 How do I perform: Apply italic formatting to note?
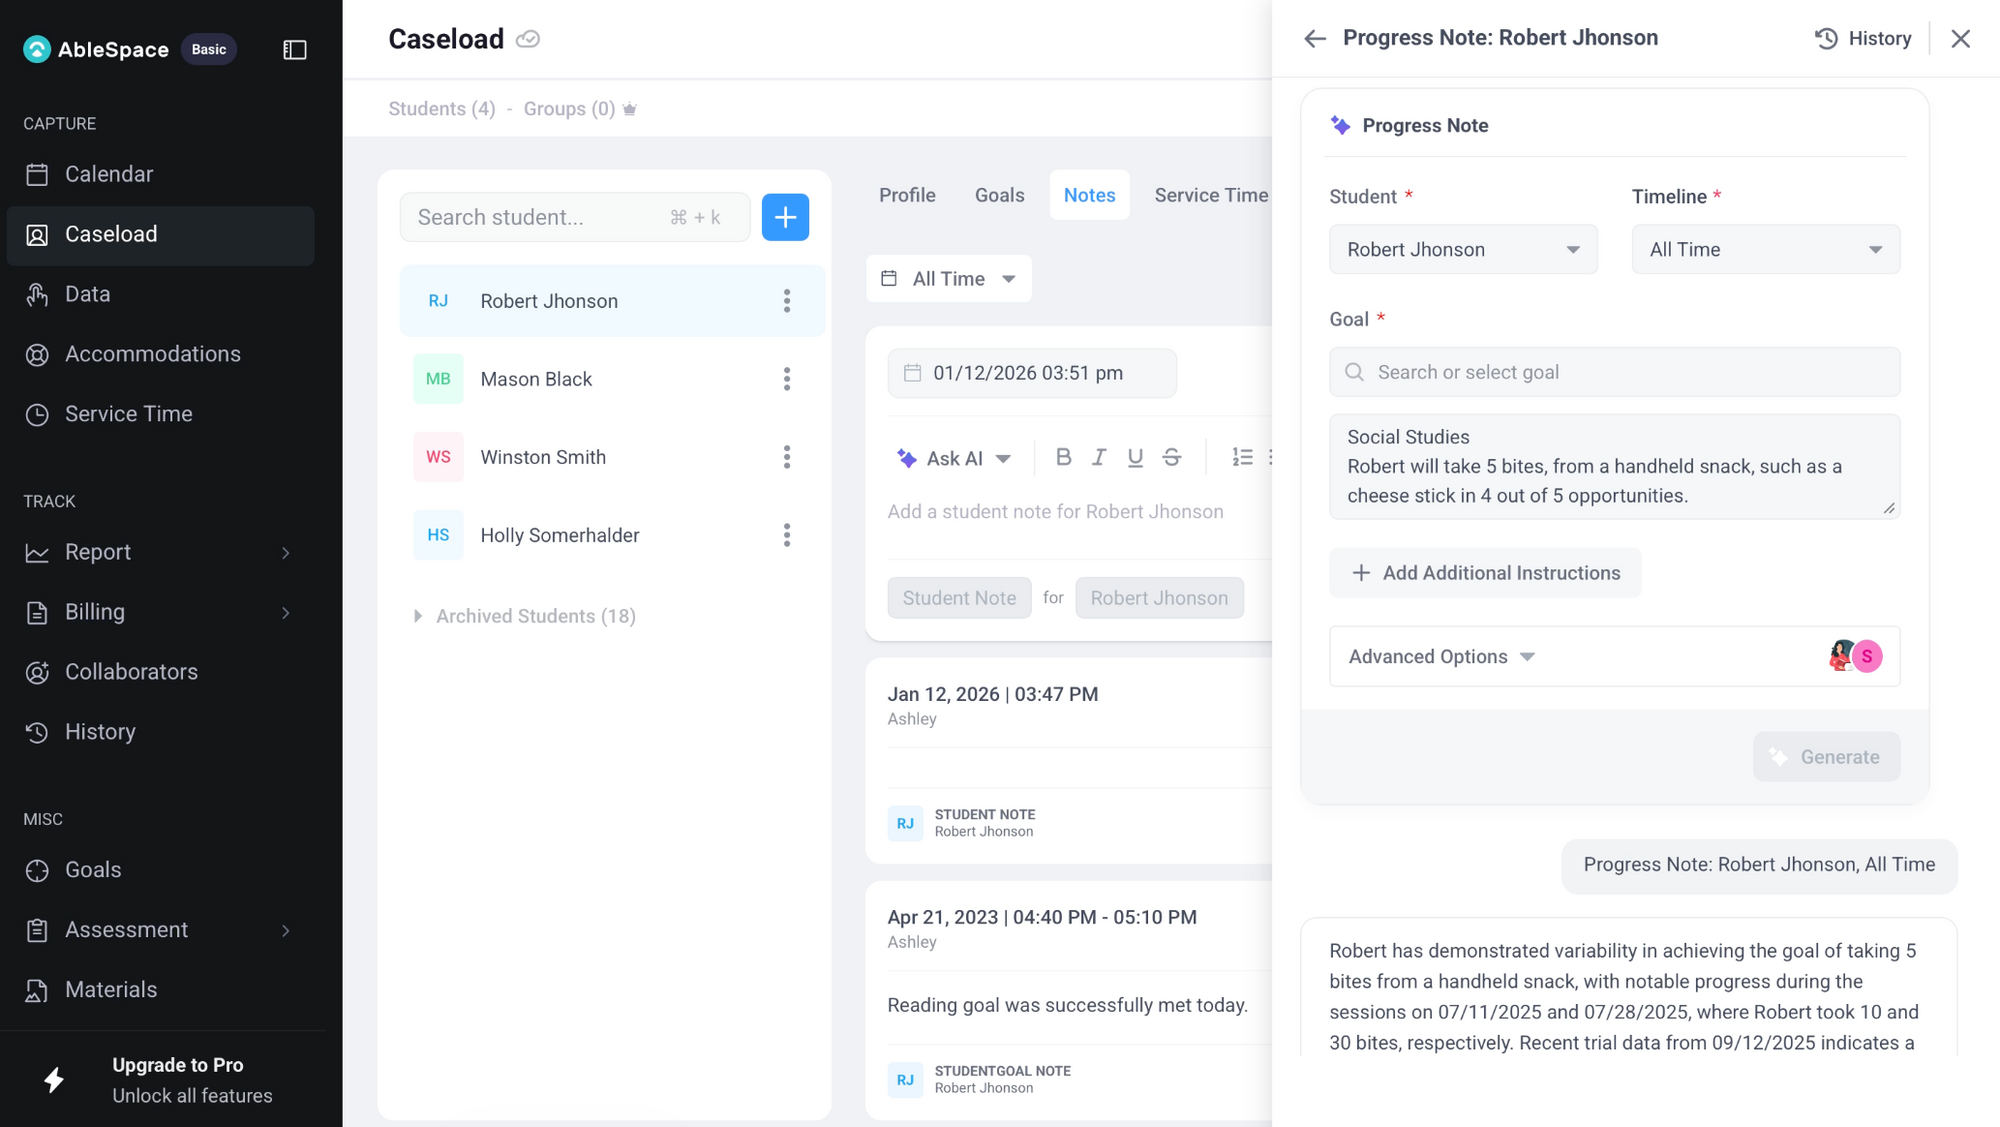pos(1099,457)
